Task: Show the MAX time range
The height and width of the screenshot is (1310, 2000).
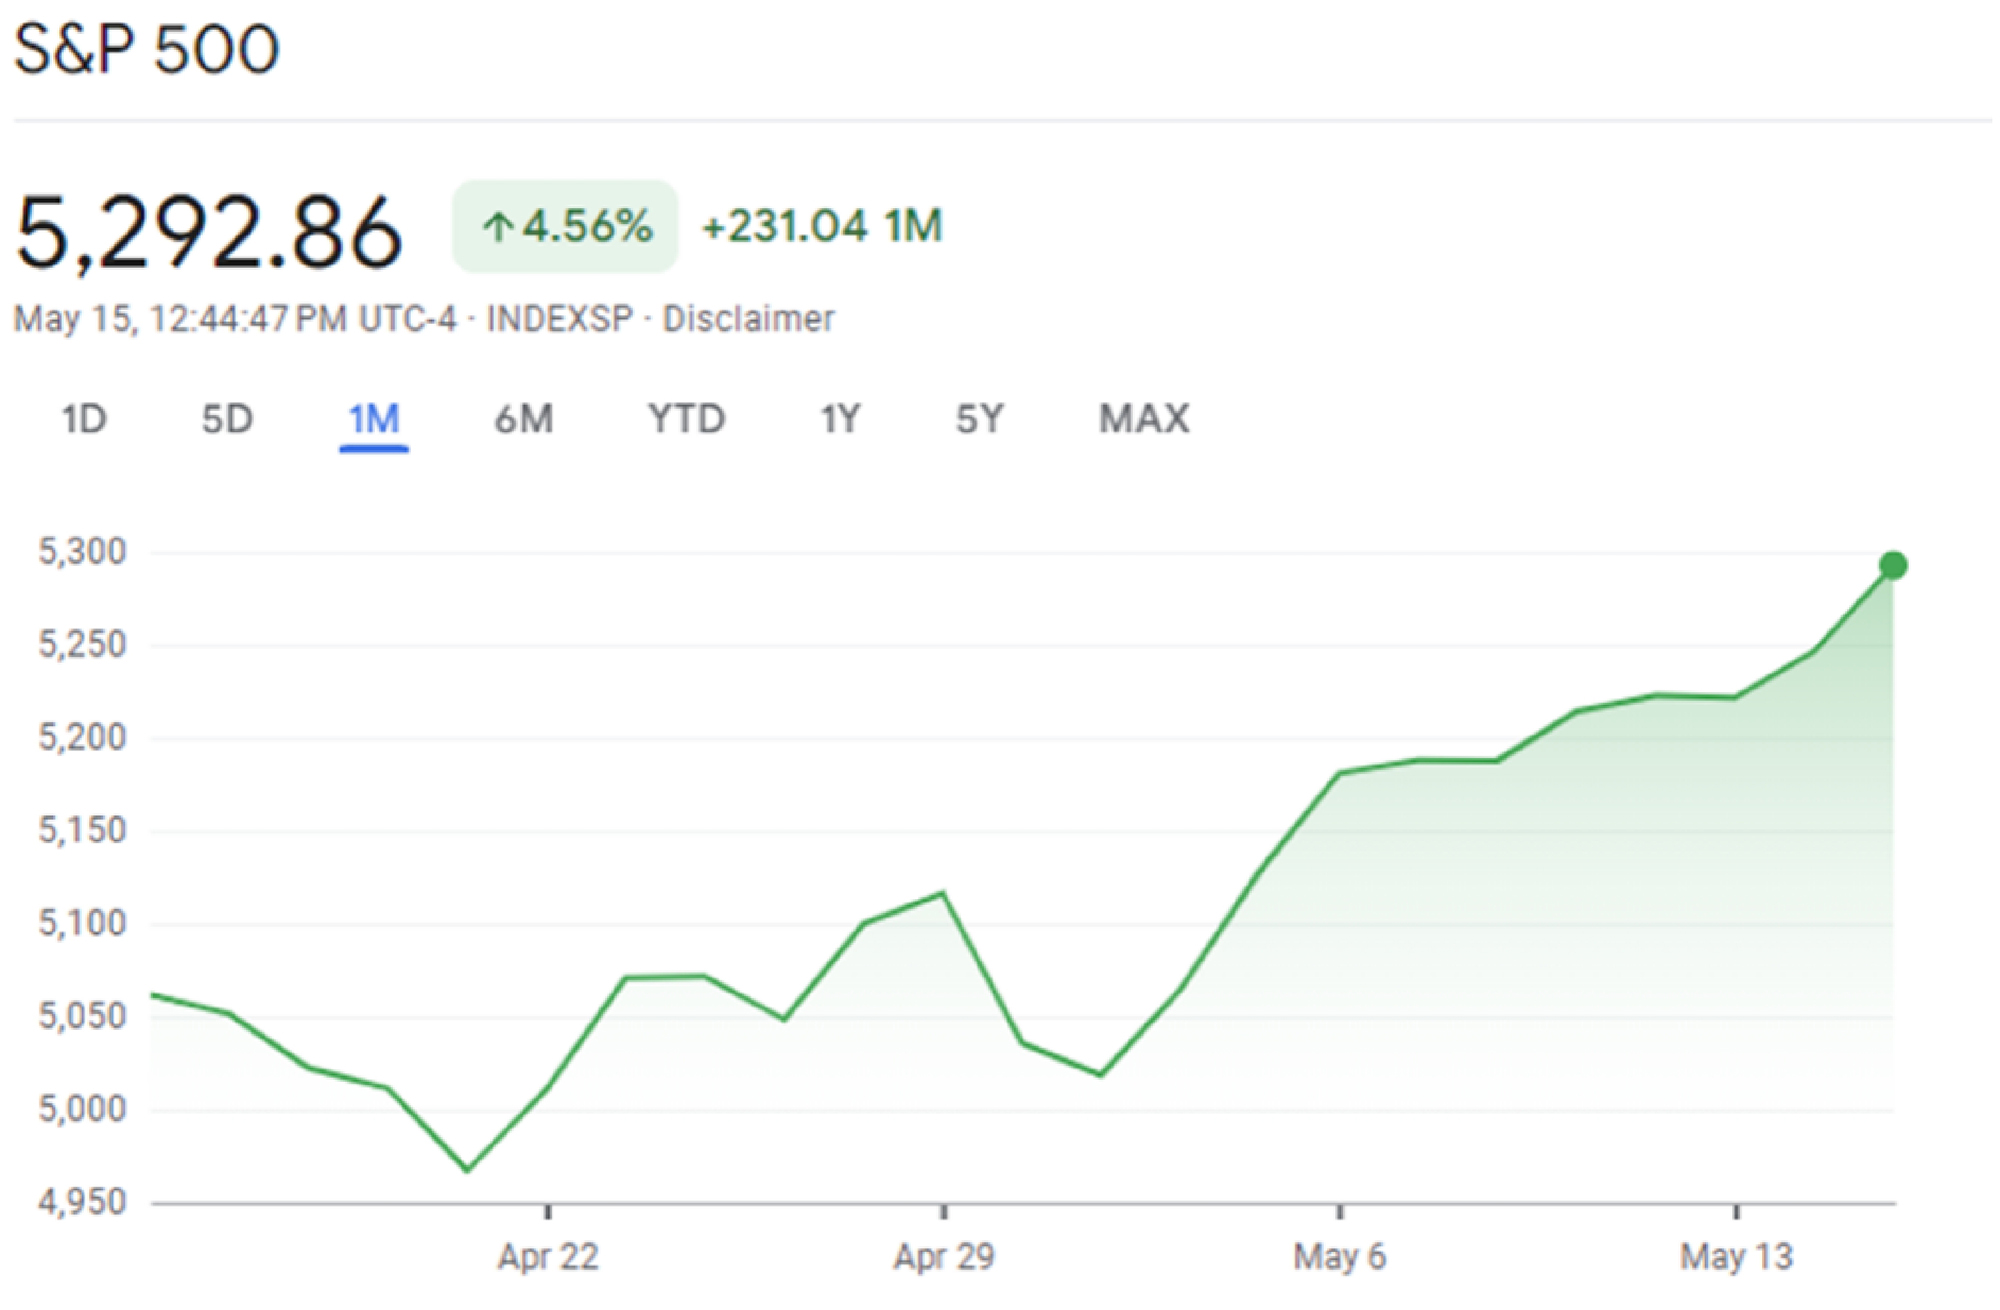Action: [x=1144, y=419]
